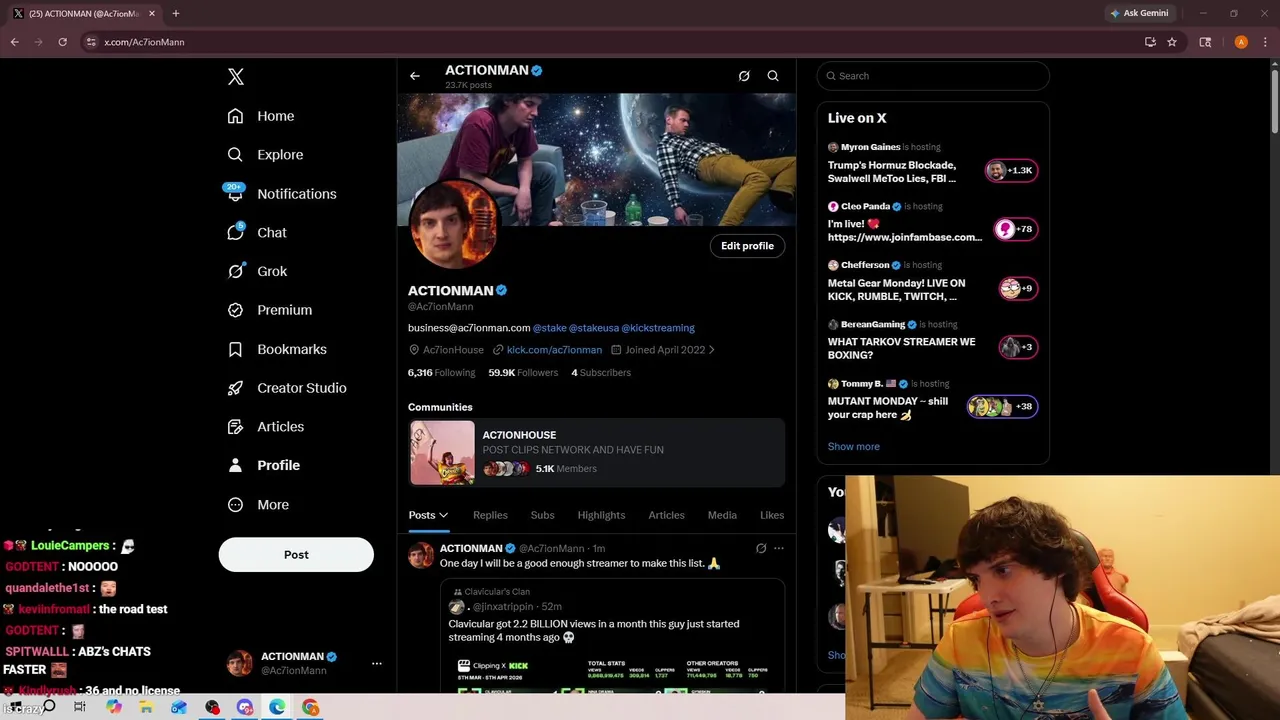Open Task View in taskbar
This screenshot has width=1280, height=720.
(x=80, y=707)
